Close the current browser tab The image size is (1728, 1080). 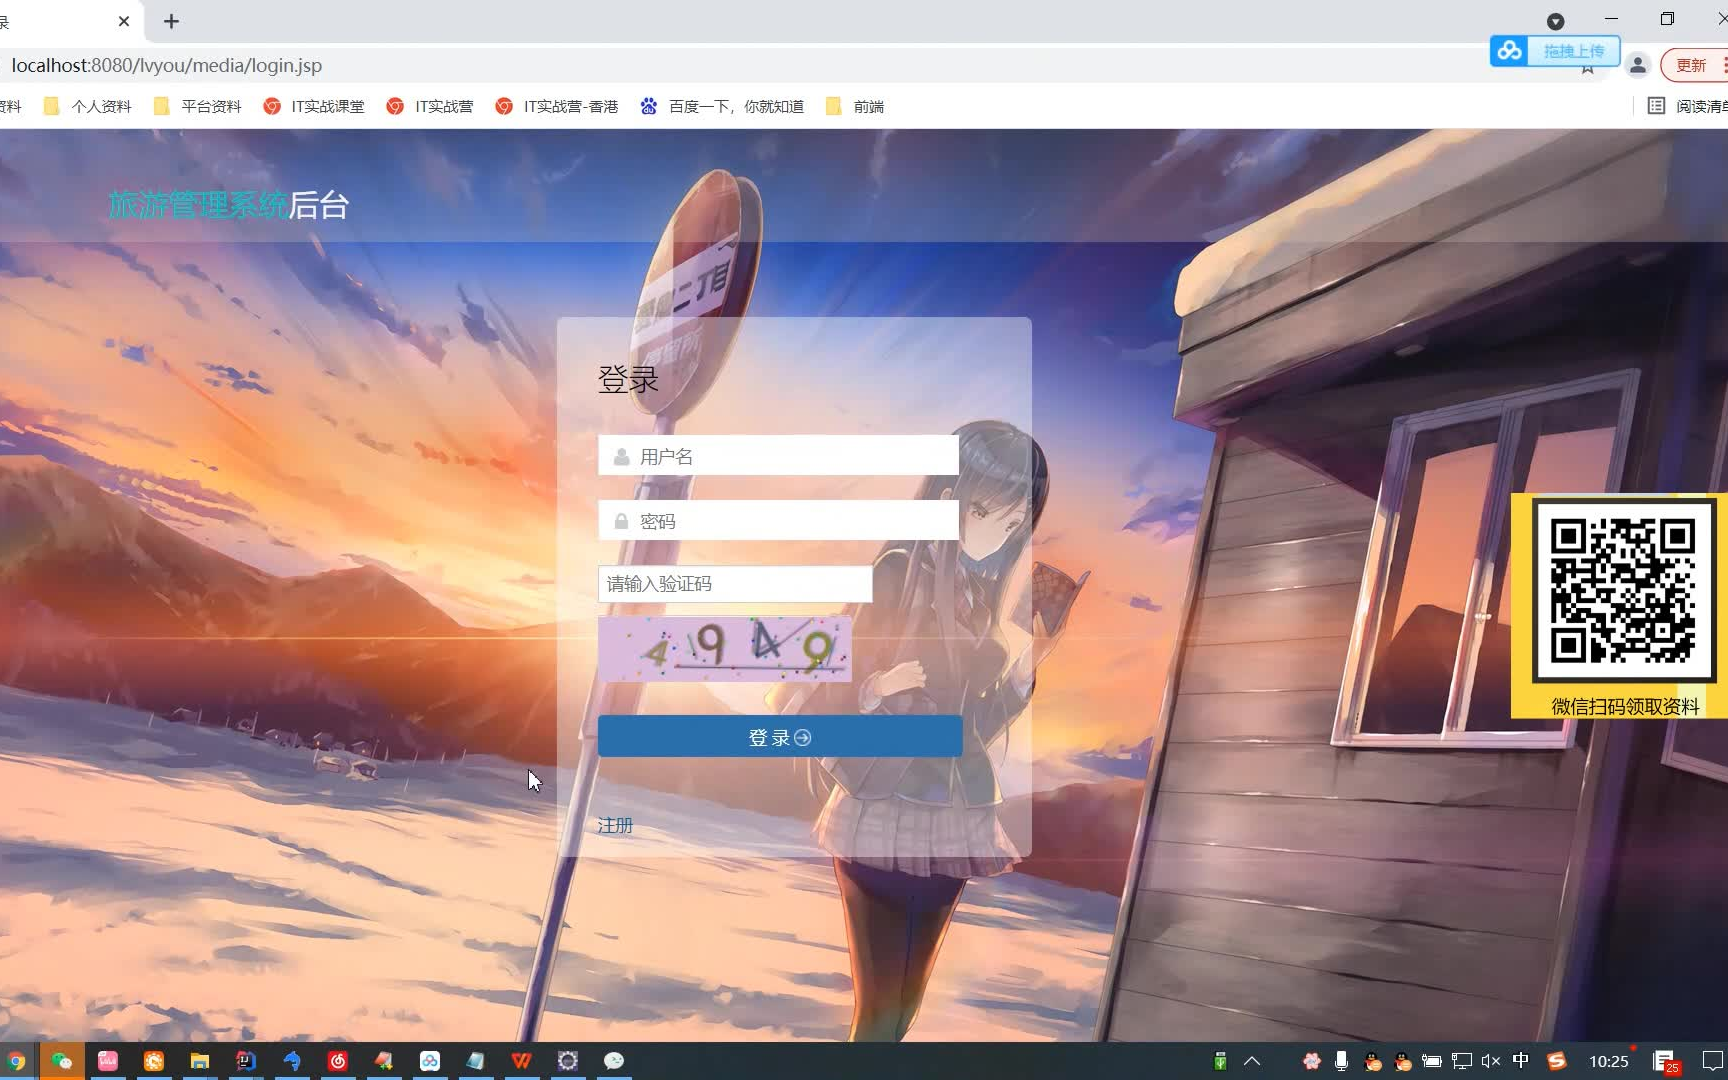124,21
